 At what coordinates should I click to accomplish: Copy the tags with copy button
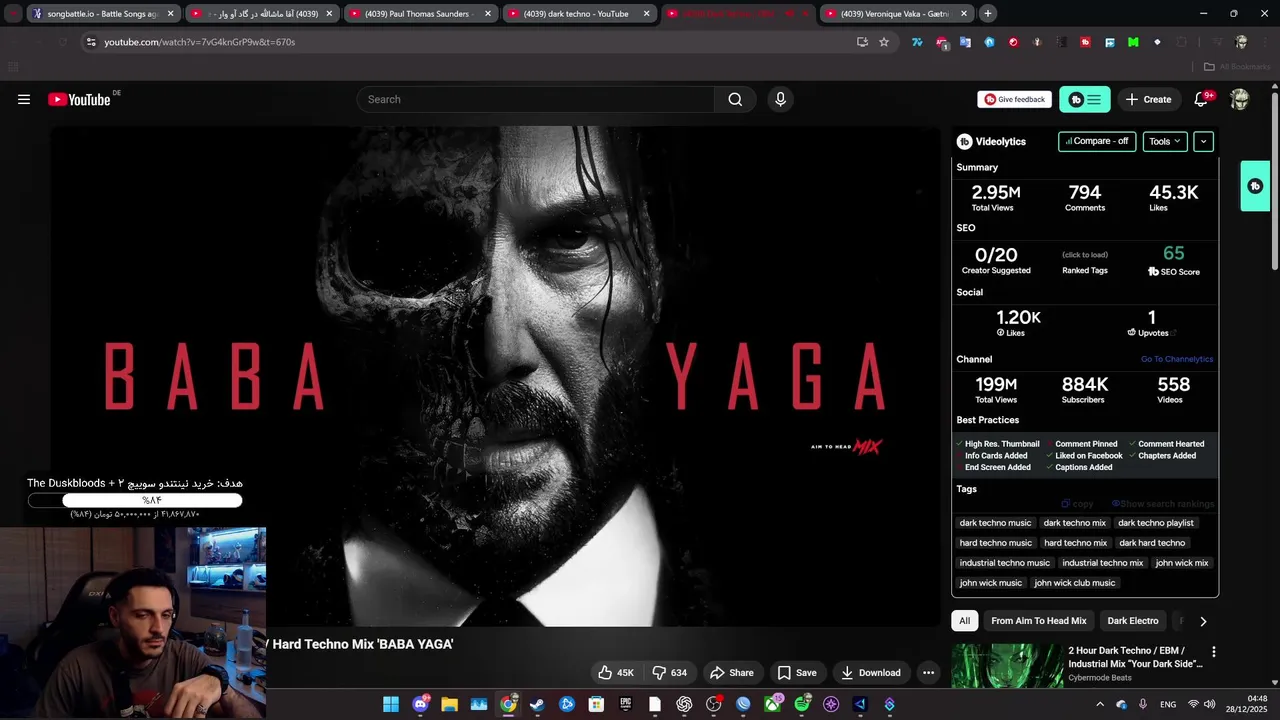coord(1078,504)
